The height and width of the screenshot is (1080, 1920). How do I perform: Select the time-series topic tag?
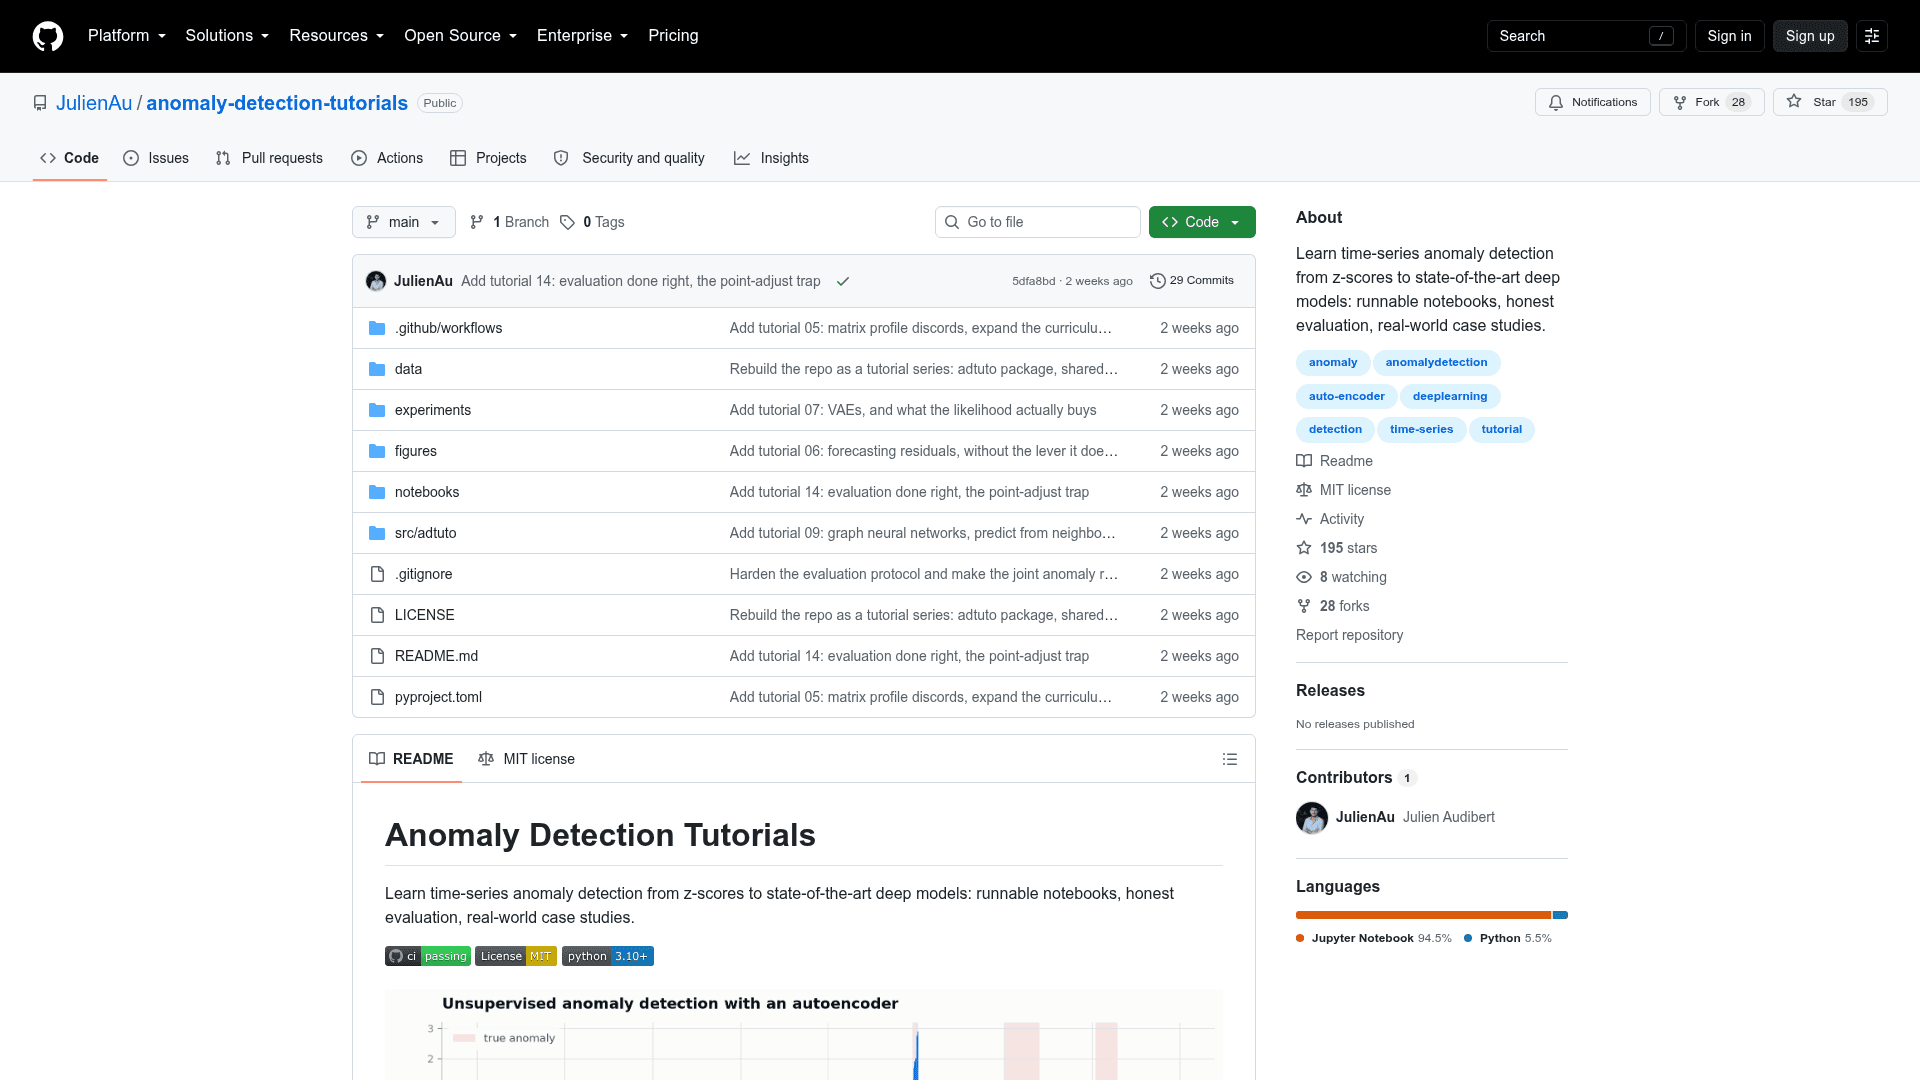1421,429
